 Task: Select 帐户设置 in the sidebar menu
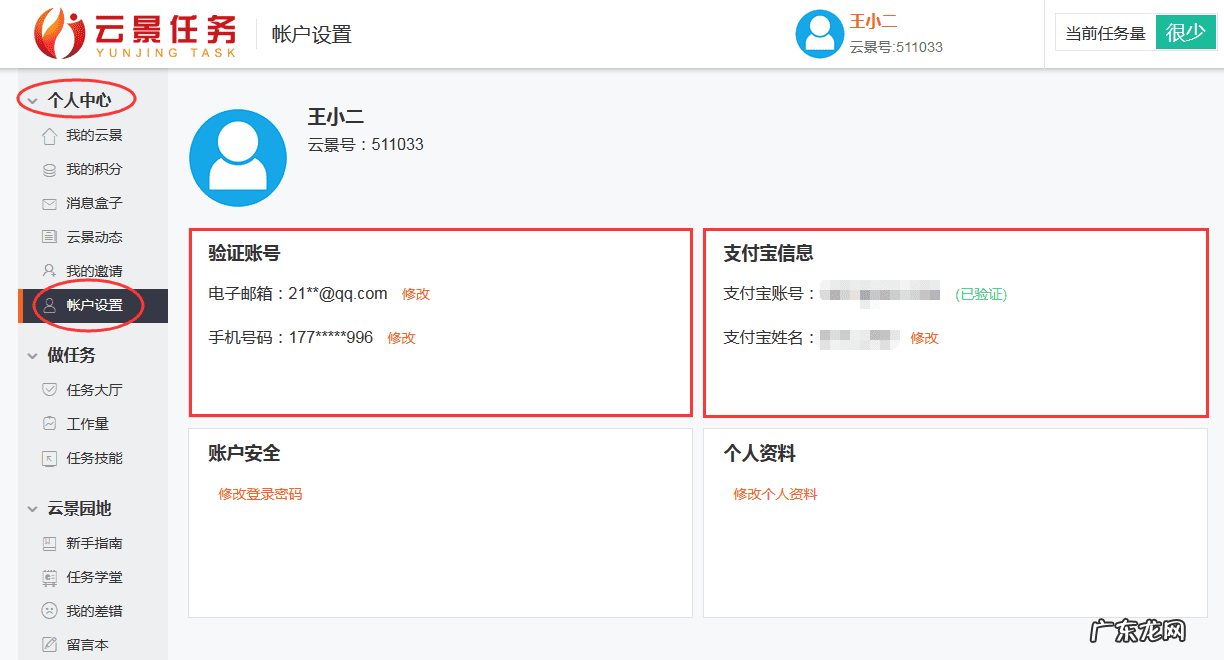[93, 305]
